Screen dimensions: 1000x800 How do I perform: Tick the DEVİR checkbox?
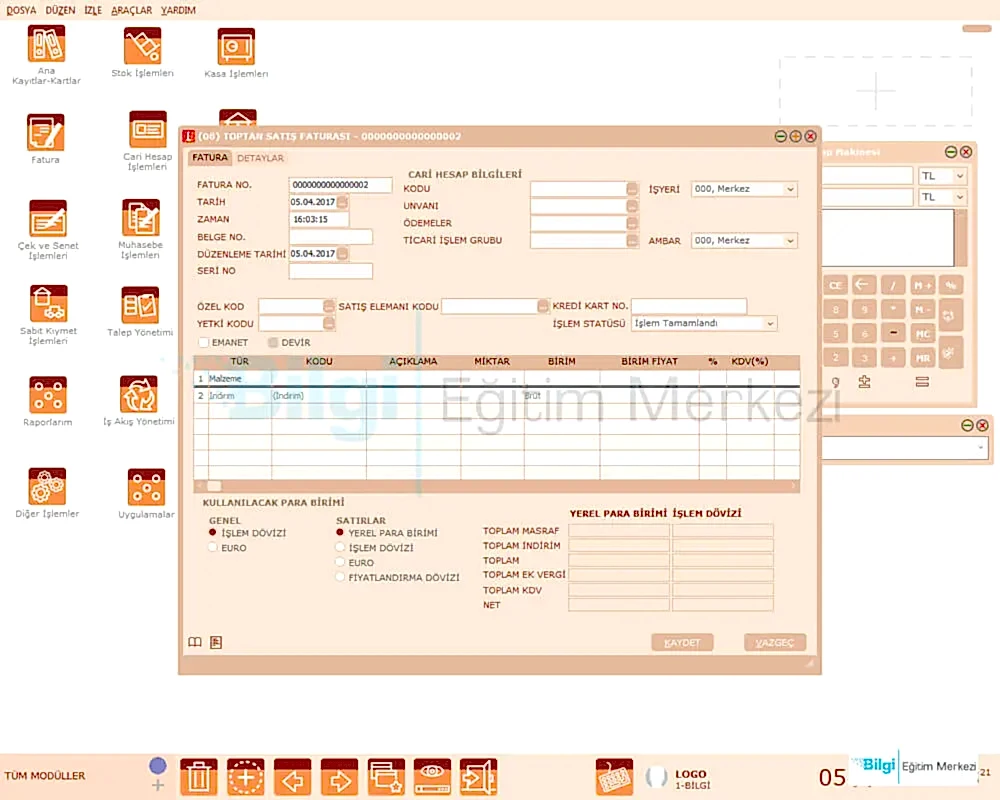[x=273, y=343]
